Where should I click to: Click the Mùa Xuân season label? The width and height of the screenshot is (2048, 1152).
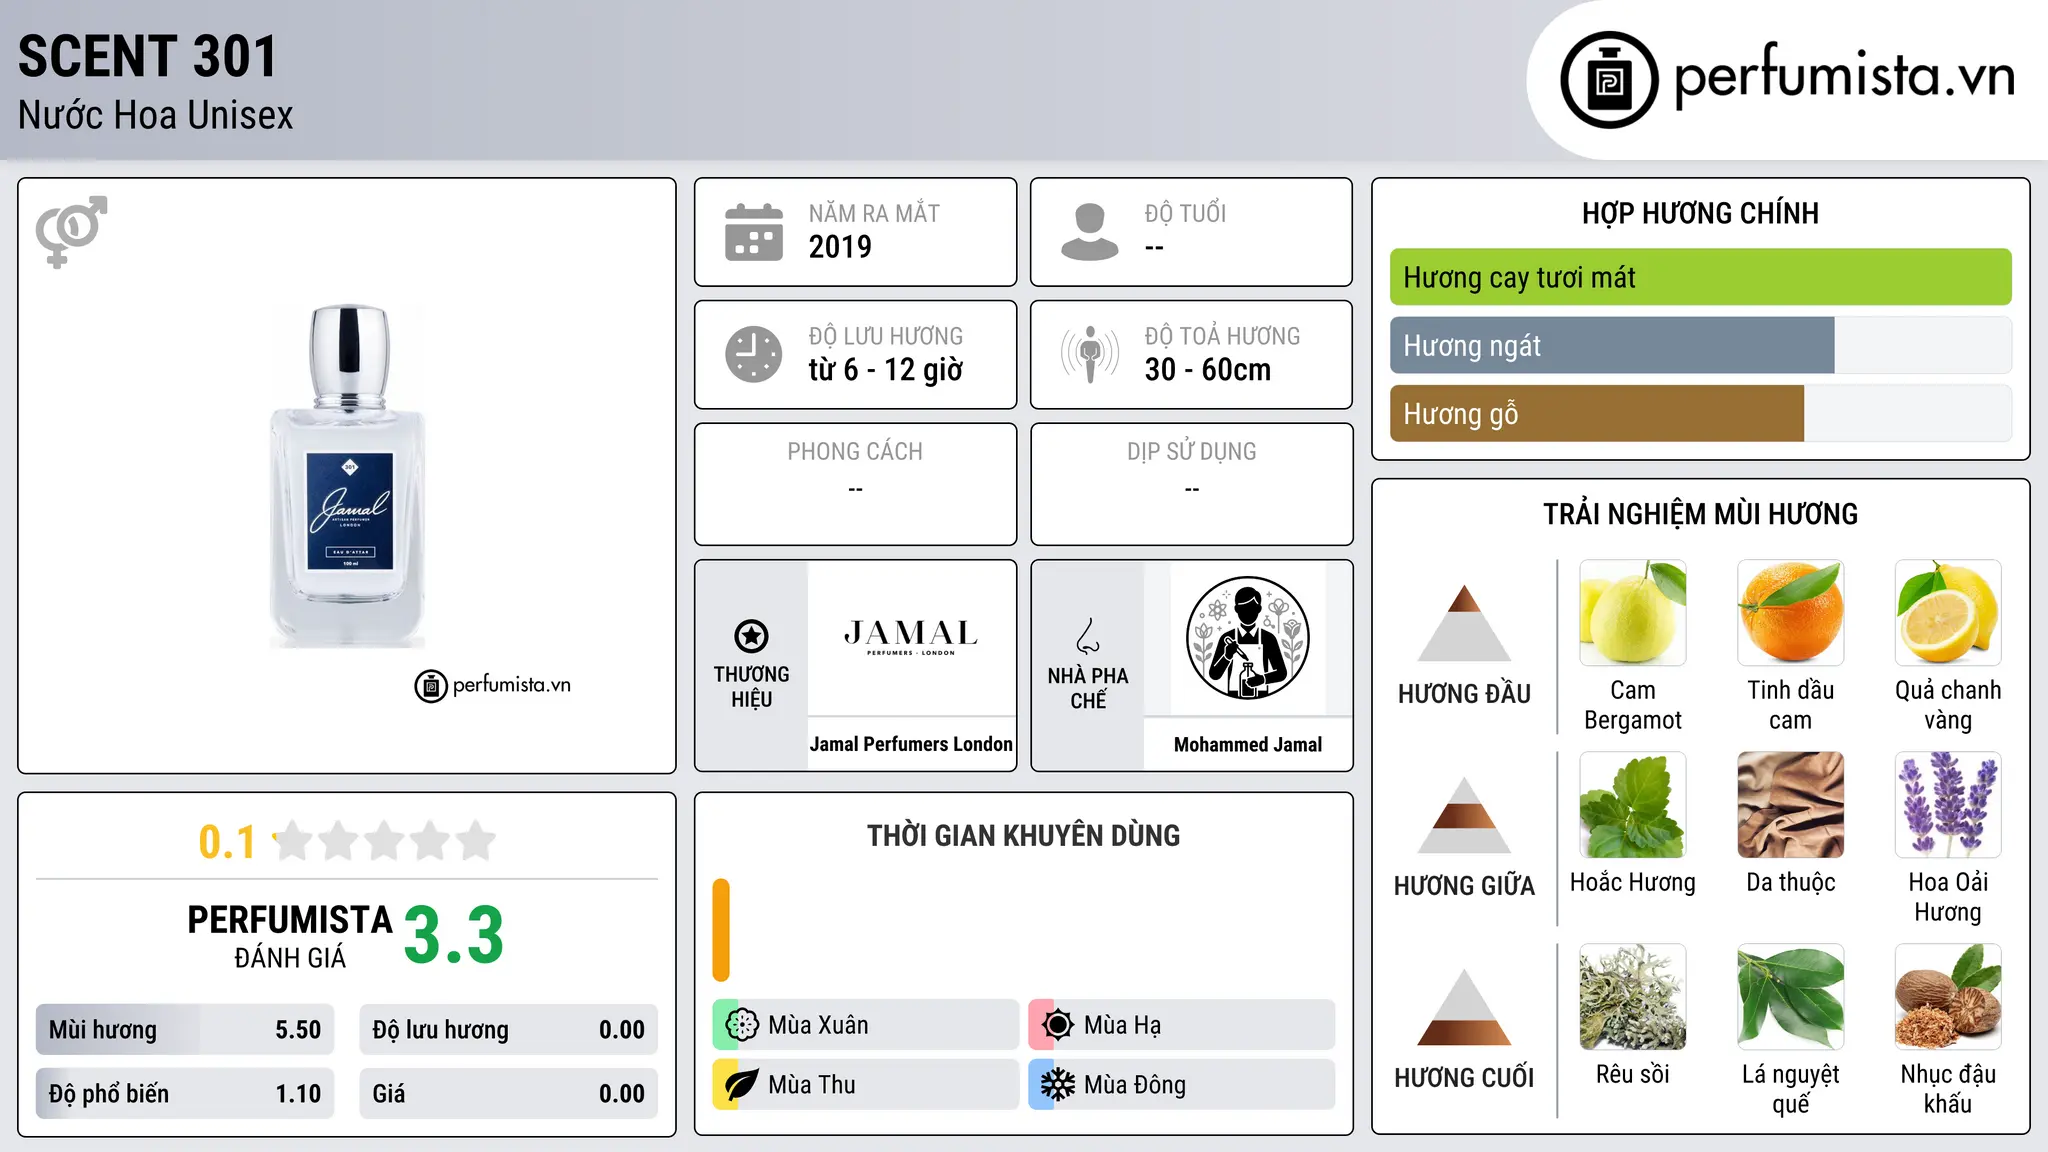pos(818,1025)
